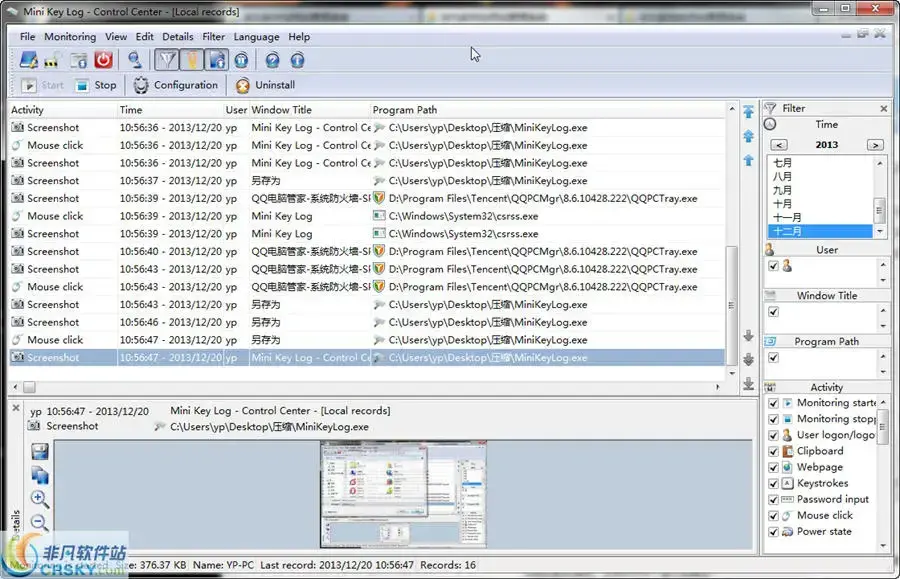
Task: Go to previous year in Time filter
Action: (x=780, y=145)
